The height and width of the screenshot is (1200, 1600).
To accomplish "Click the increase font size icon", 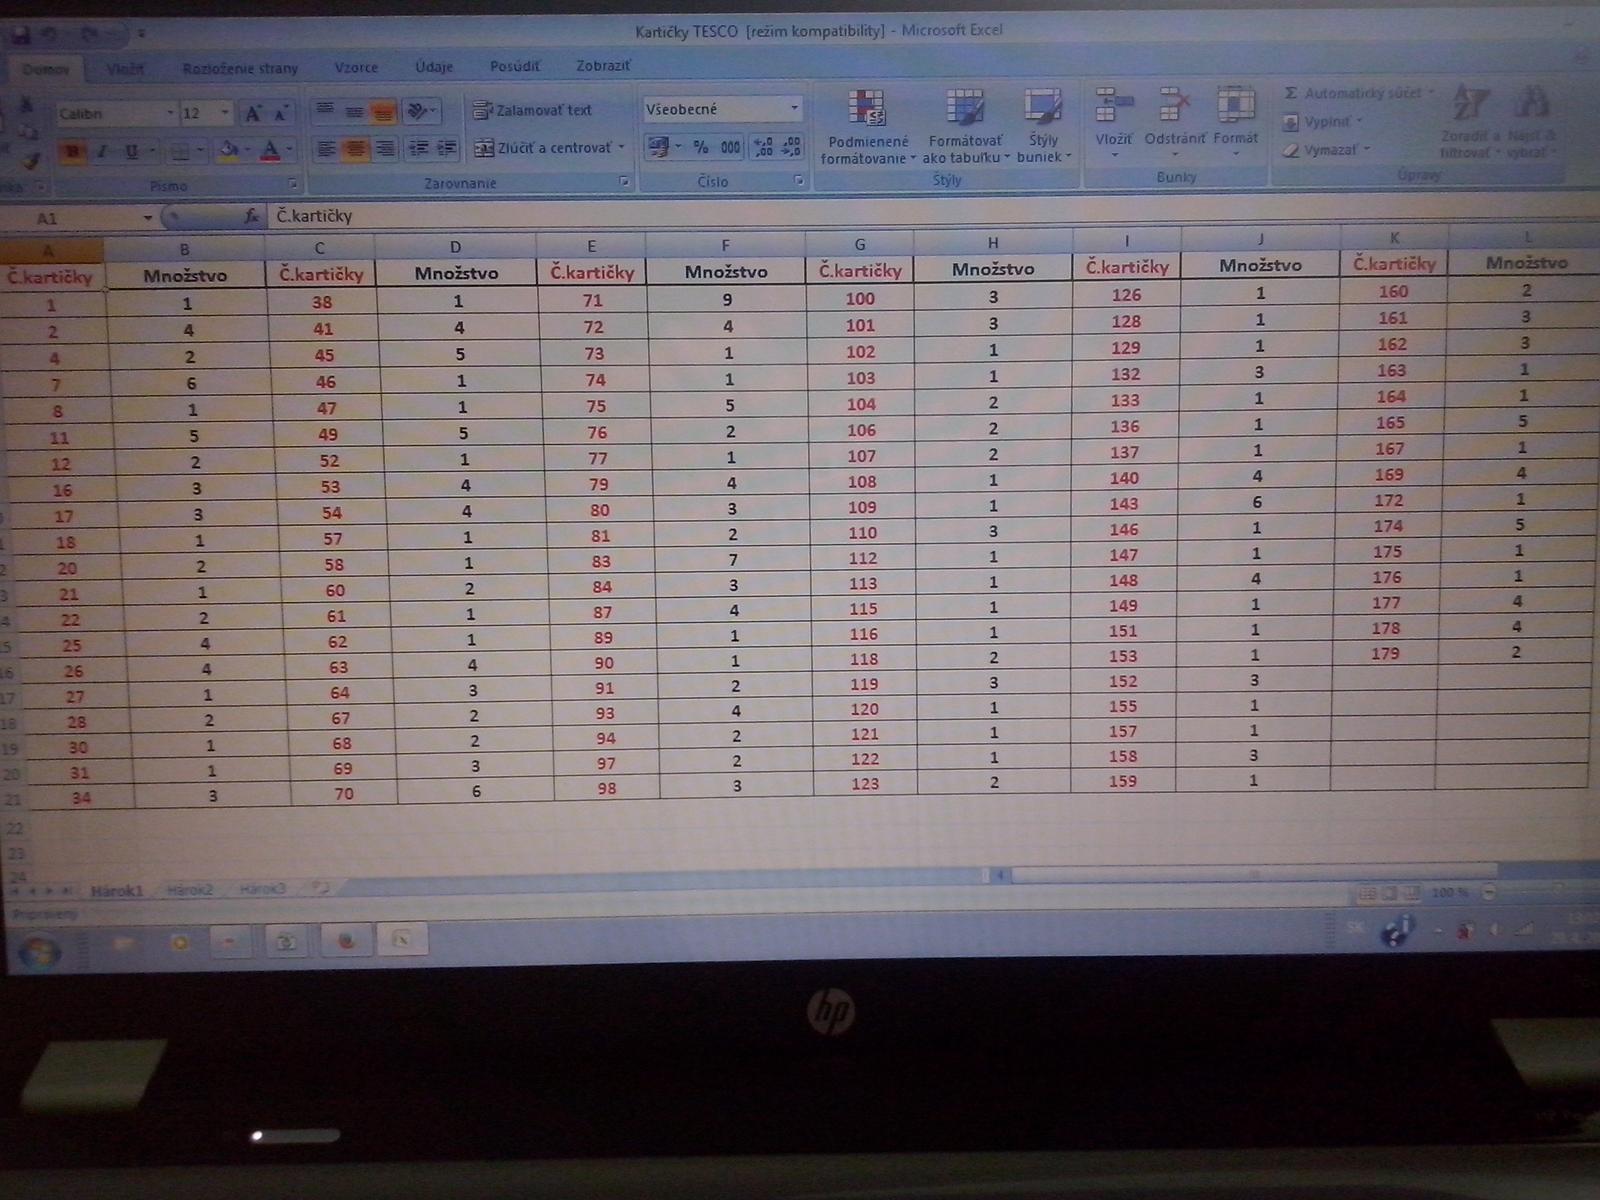I will point(254,114).
